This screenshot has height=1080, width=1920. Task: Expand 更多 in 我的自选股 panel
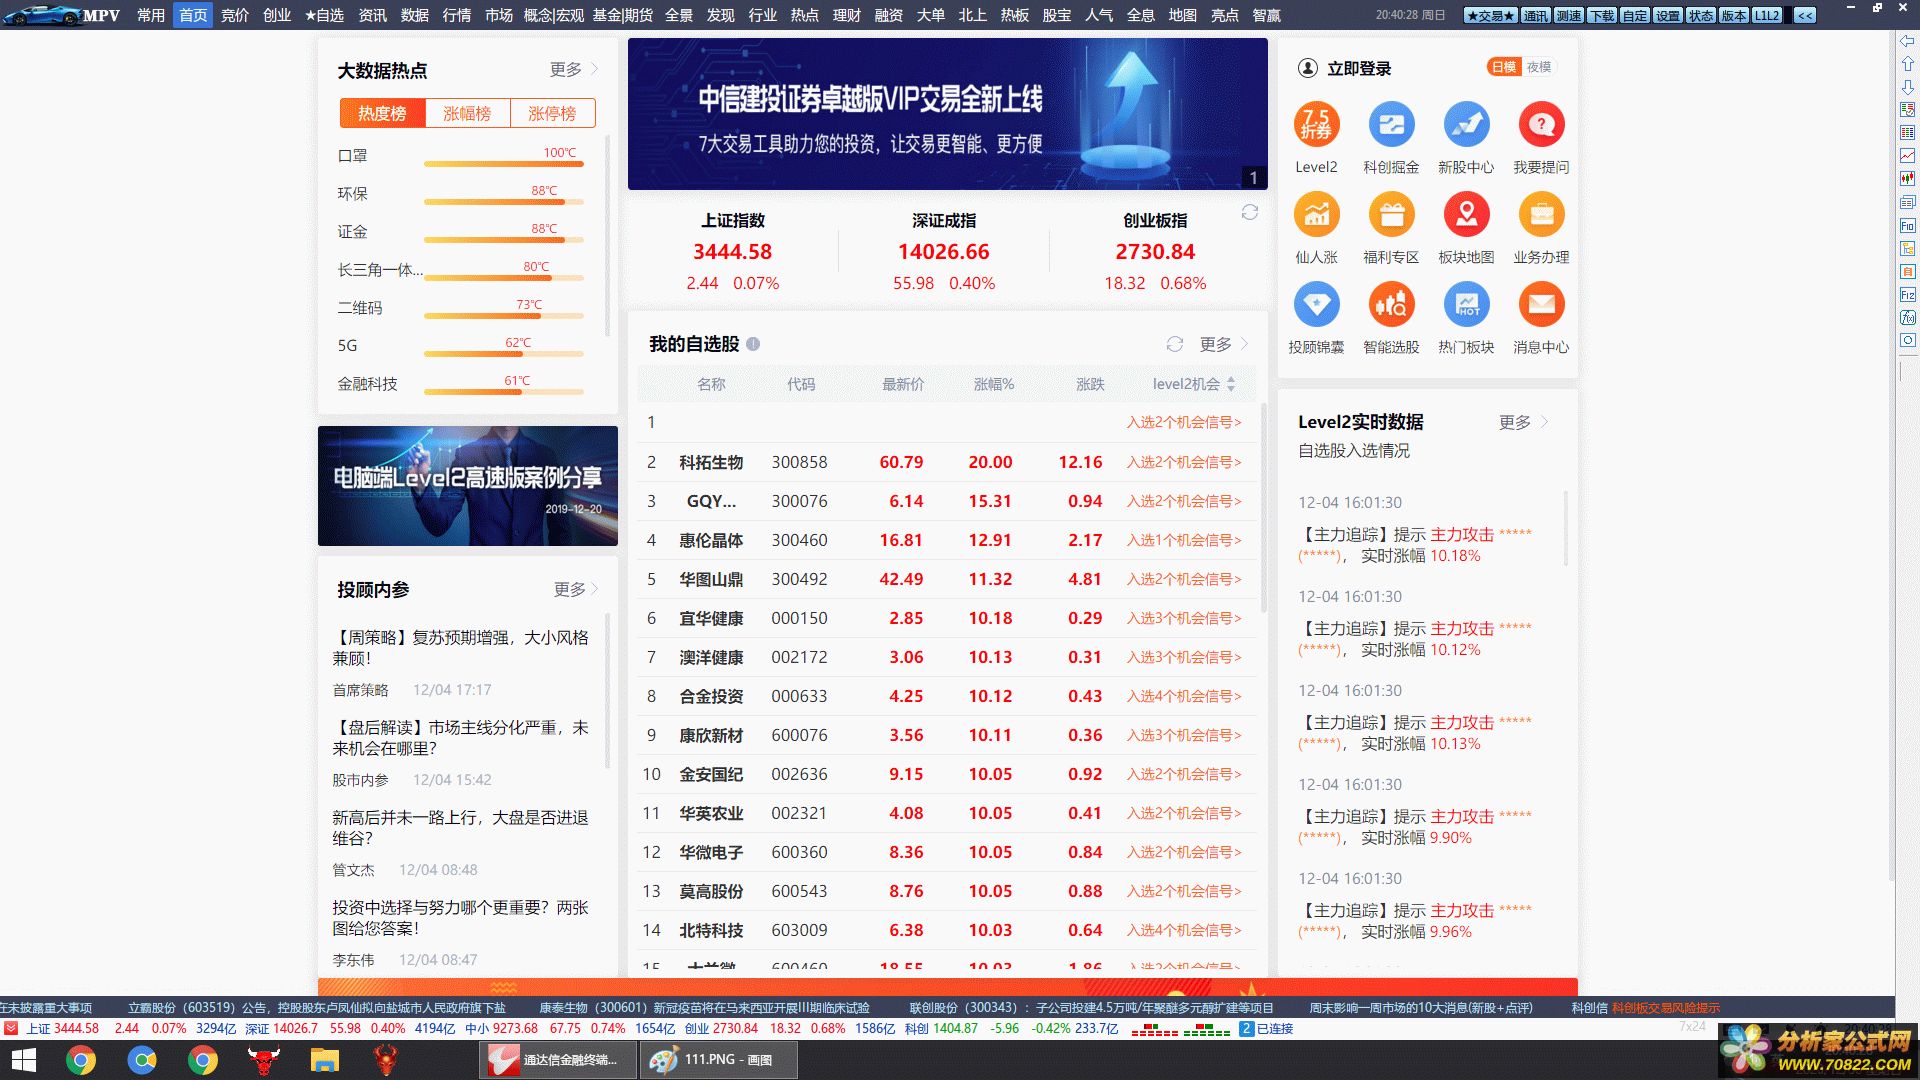[x=1223, y=344]
